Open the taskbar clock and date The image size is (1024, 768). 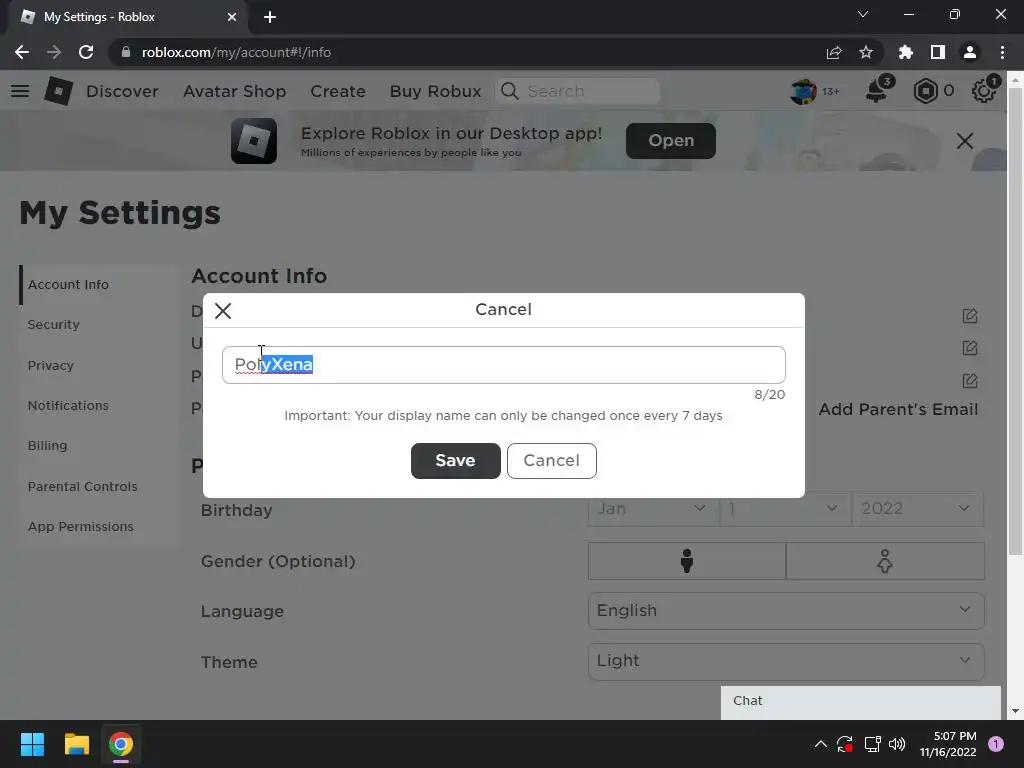point(948,744)
